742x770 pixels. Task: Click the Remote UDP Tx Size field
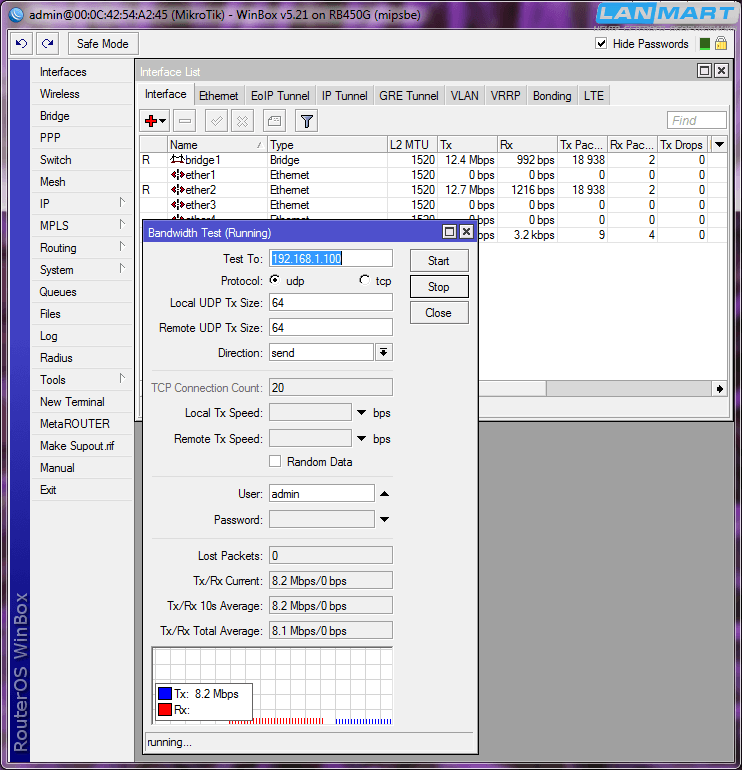(x=330, y=328)
